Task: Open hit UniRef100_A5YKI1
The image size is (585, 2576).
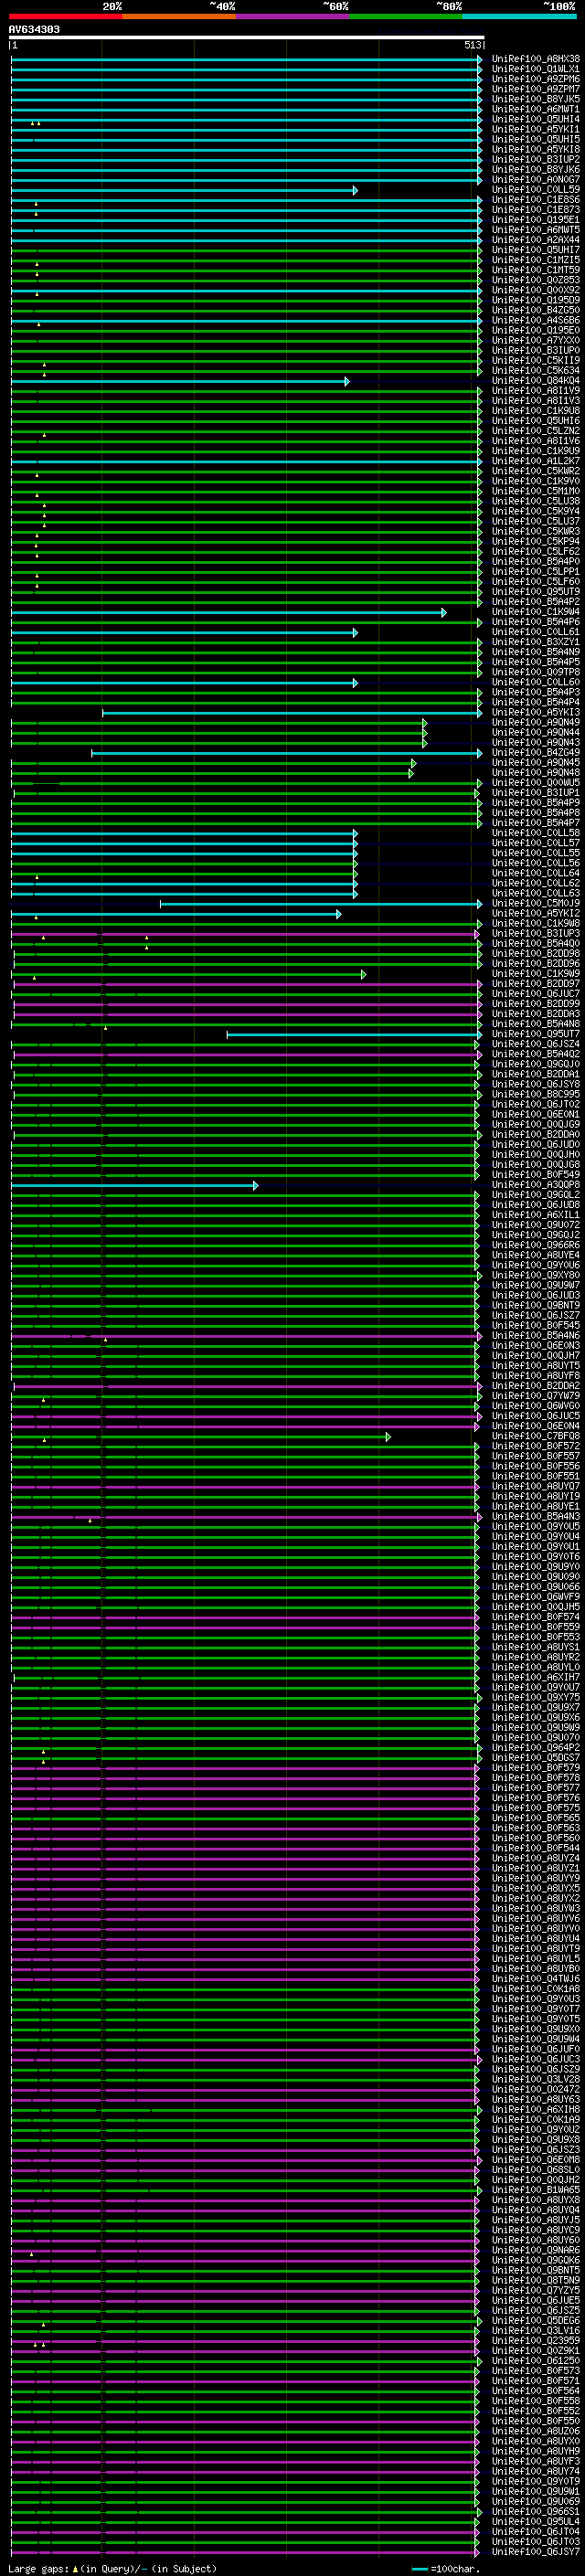Action: coord(535,130)
